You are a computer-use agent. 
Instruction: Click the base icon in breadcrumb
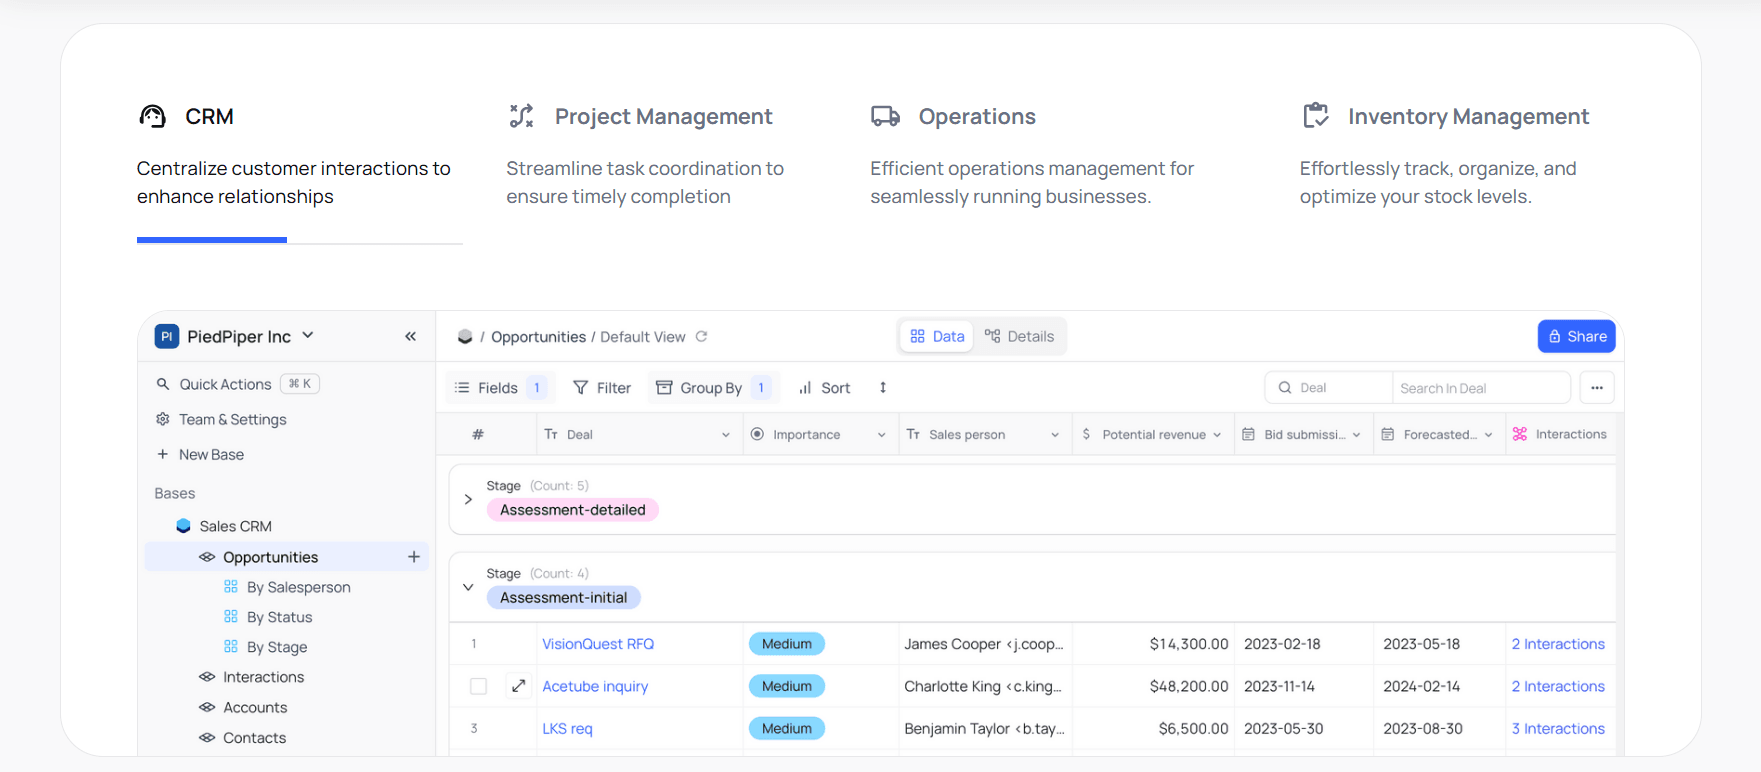[465, 337]
